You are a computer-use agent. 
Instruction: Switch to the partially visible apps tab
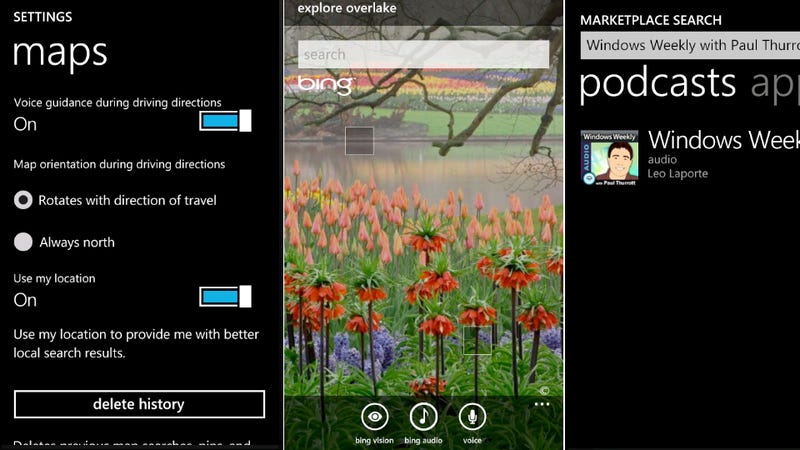point(775,85)
